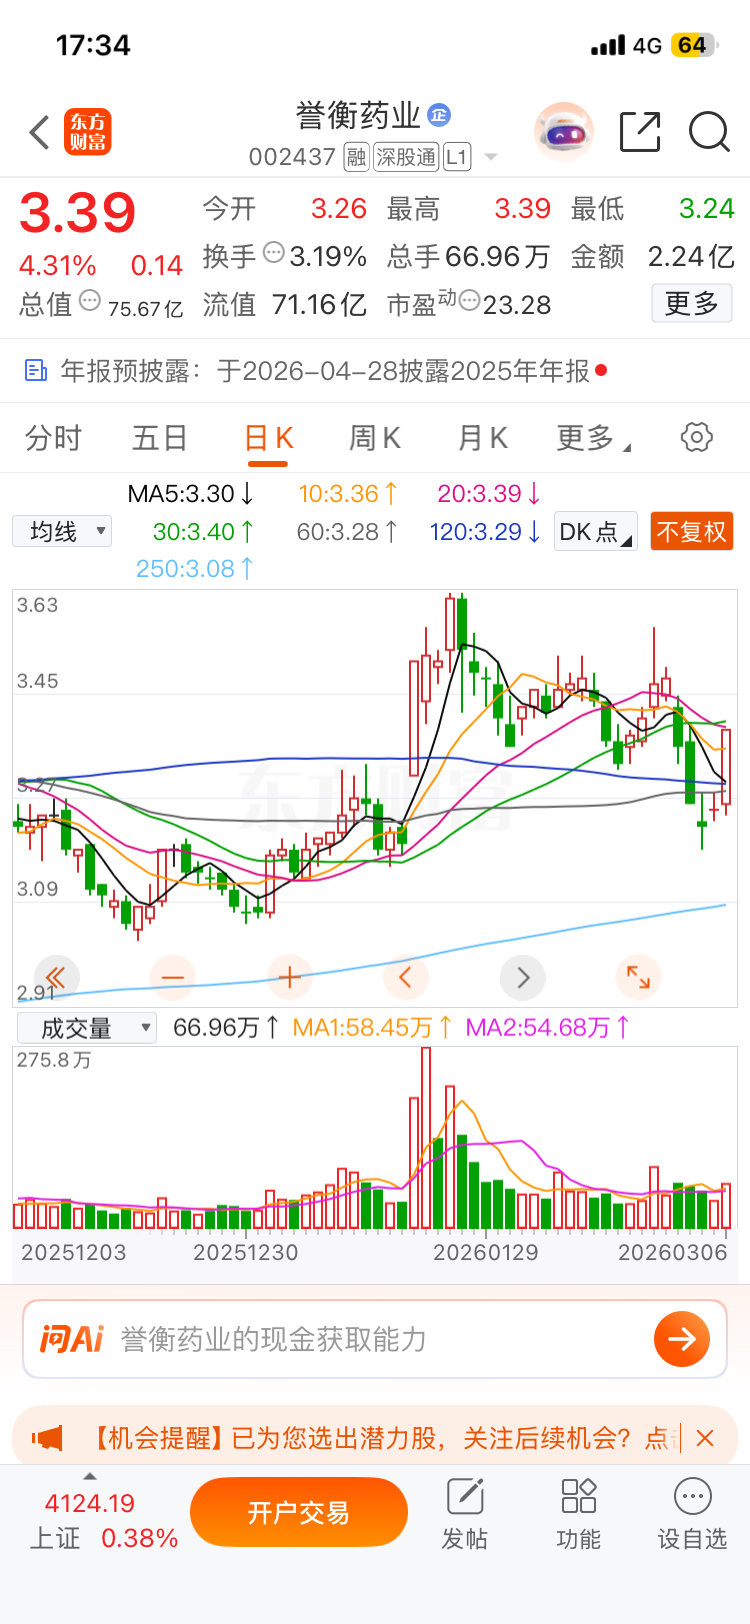
Task: Open the share icon
Action: [x=640, y=132]
